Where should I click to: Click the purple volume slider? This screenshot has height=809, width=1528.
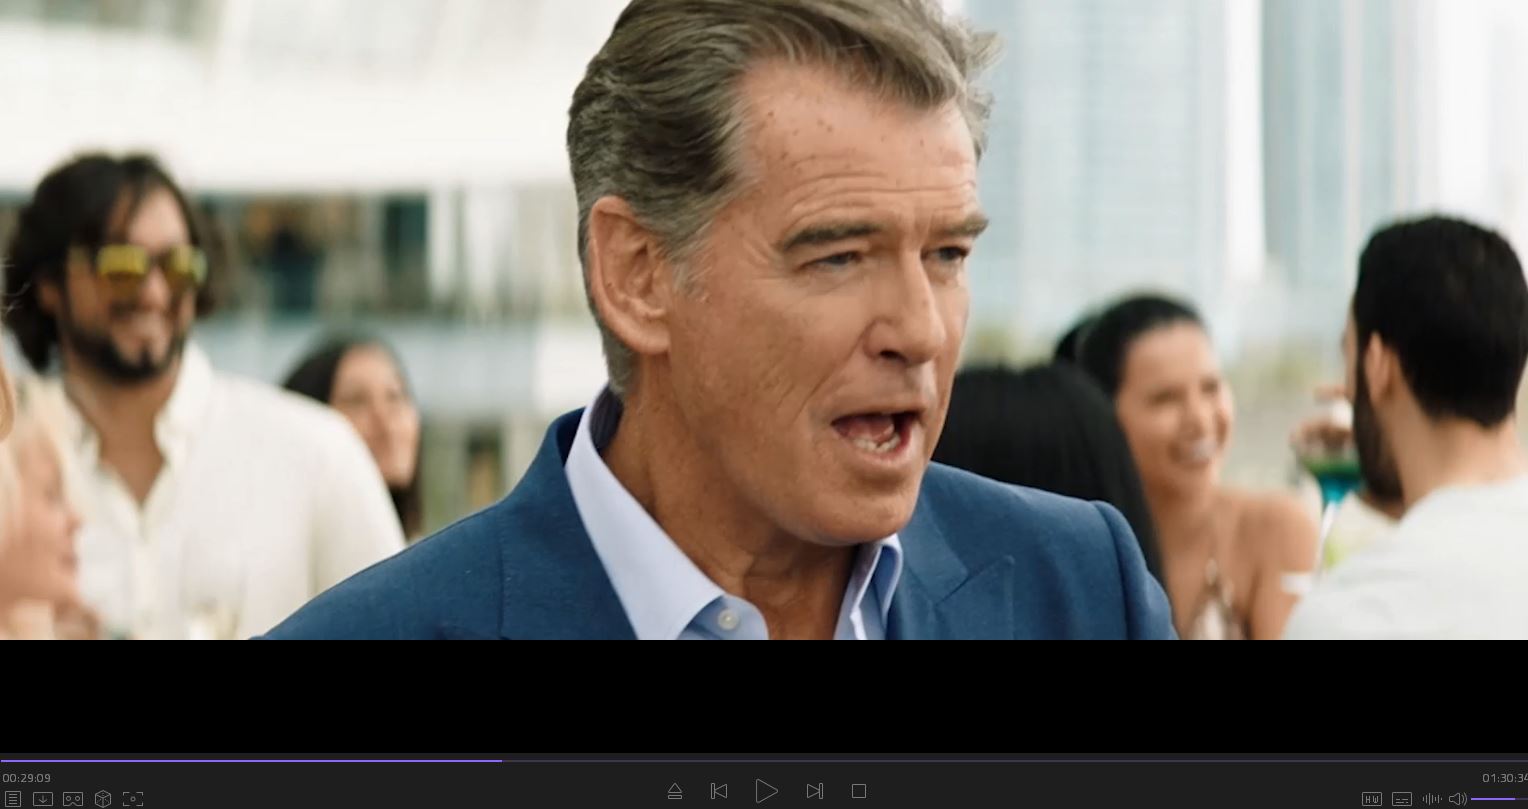(1495, 799)
